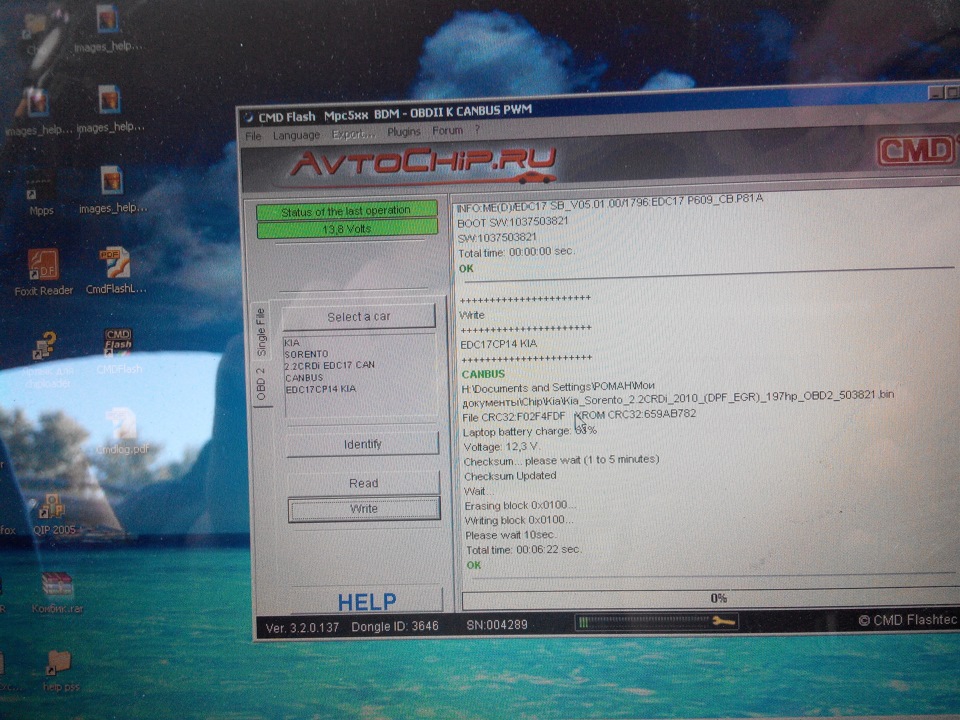Open the chiploader question-mark shortcut icon

47,359
